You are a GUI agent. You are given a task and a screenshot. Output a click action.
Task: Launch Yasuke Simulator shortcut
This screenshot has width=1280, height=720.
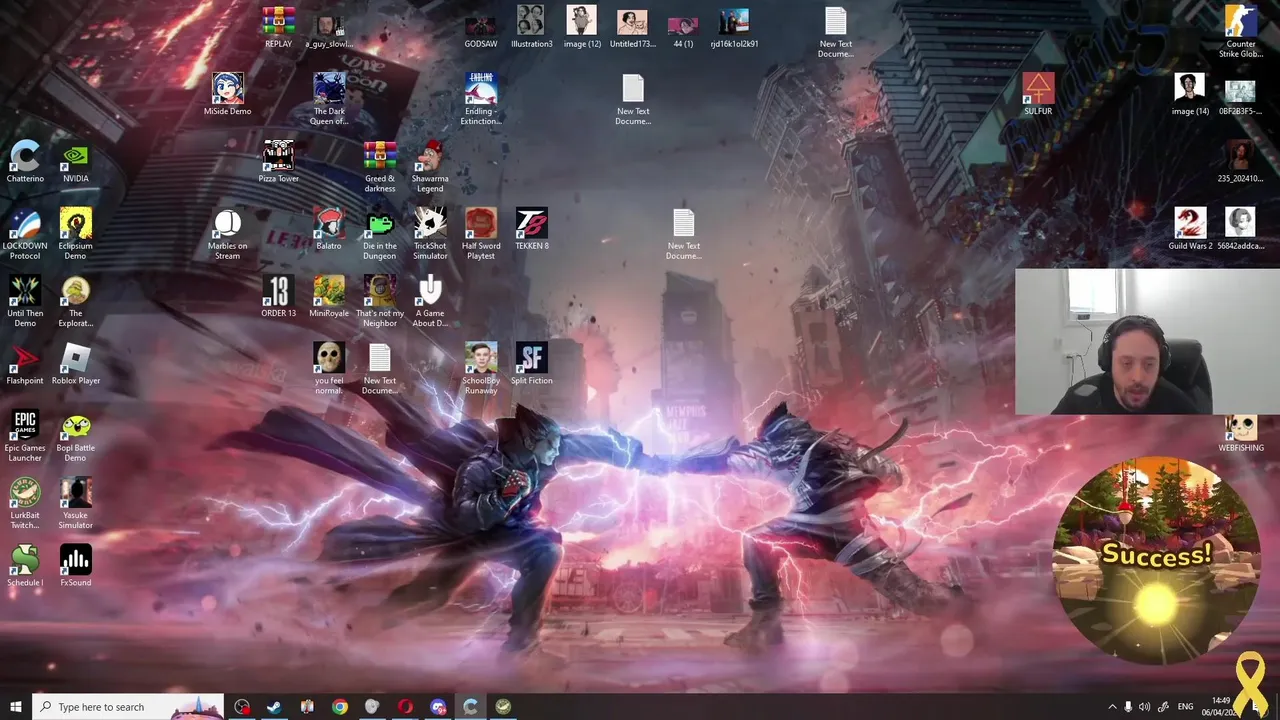pyautogui.click(x=75, y=501)
